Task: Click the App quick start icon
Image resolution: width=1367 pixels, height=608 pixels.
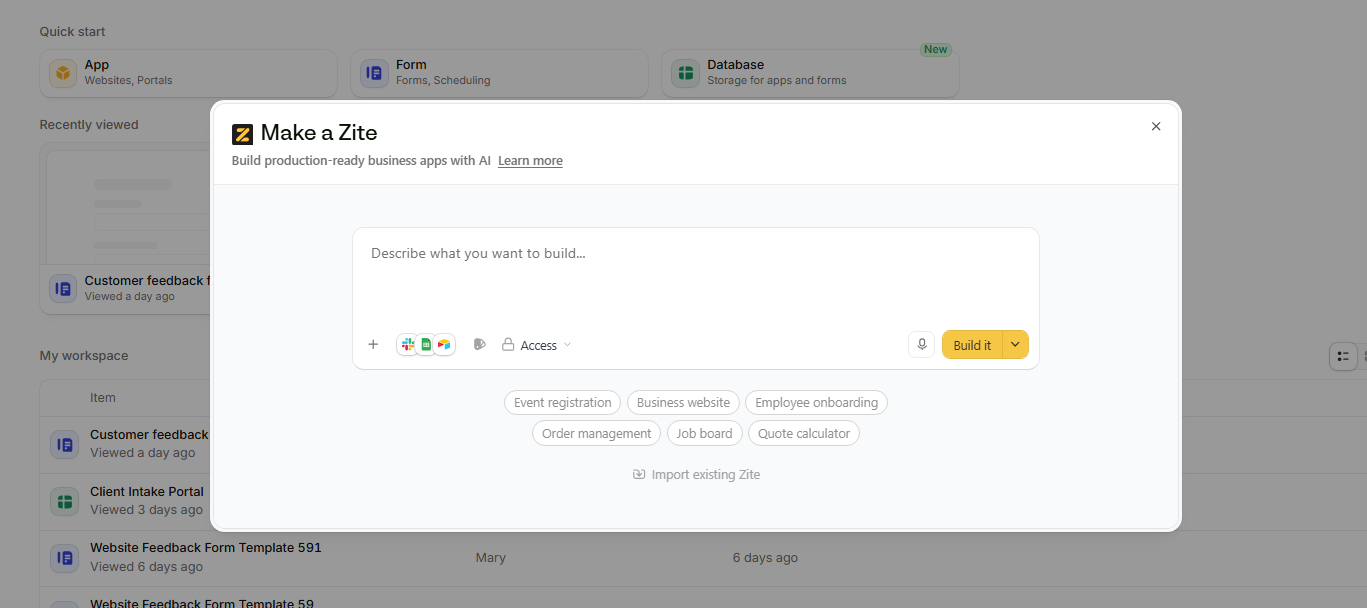Action: point(63,73)
